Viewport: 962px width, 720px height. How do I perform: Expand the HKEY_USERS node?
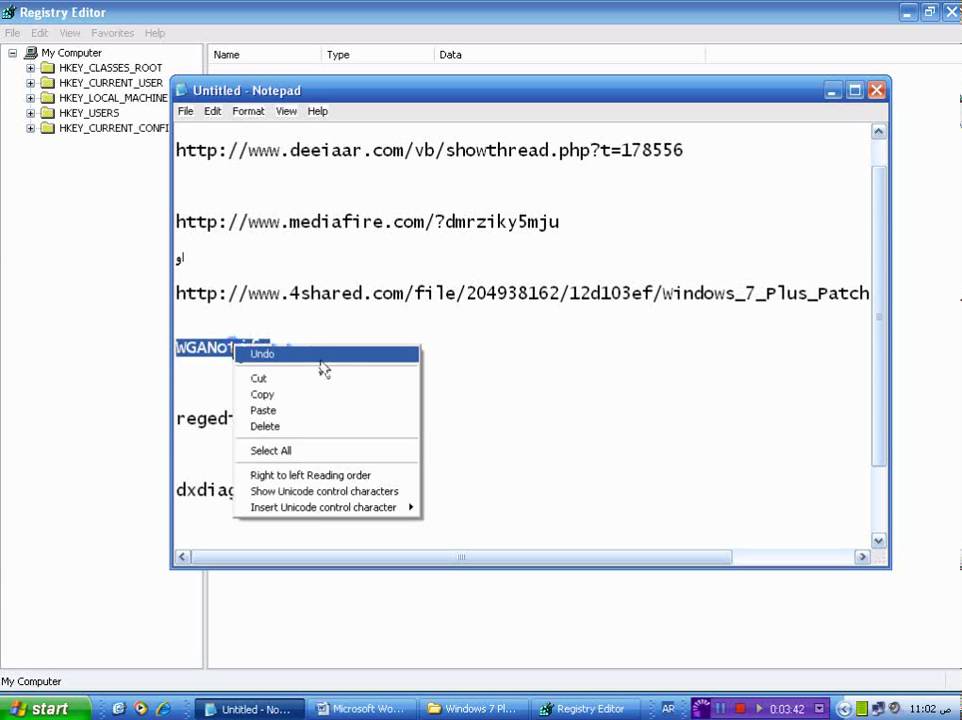coord(30,113)
